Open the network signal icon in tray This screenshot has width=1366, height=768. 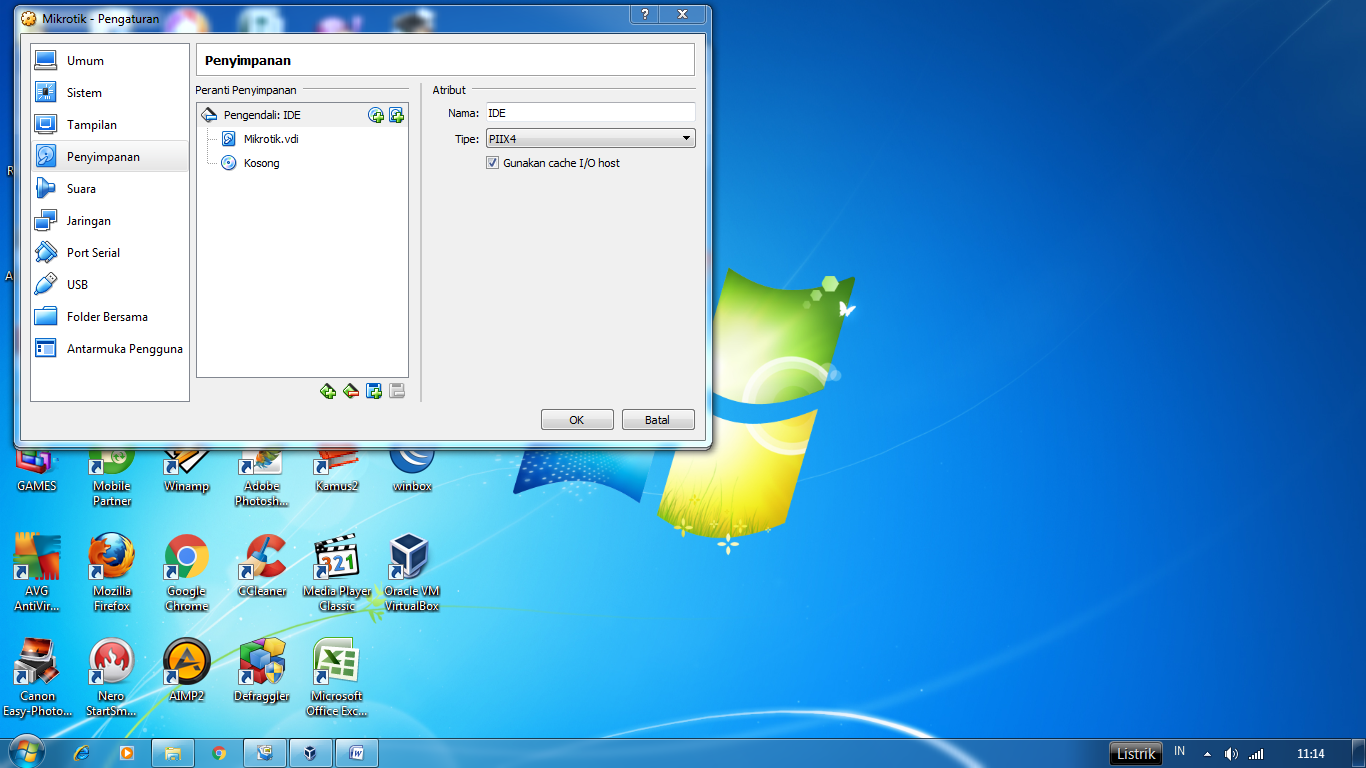click(x=1256, y=754)
